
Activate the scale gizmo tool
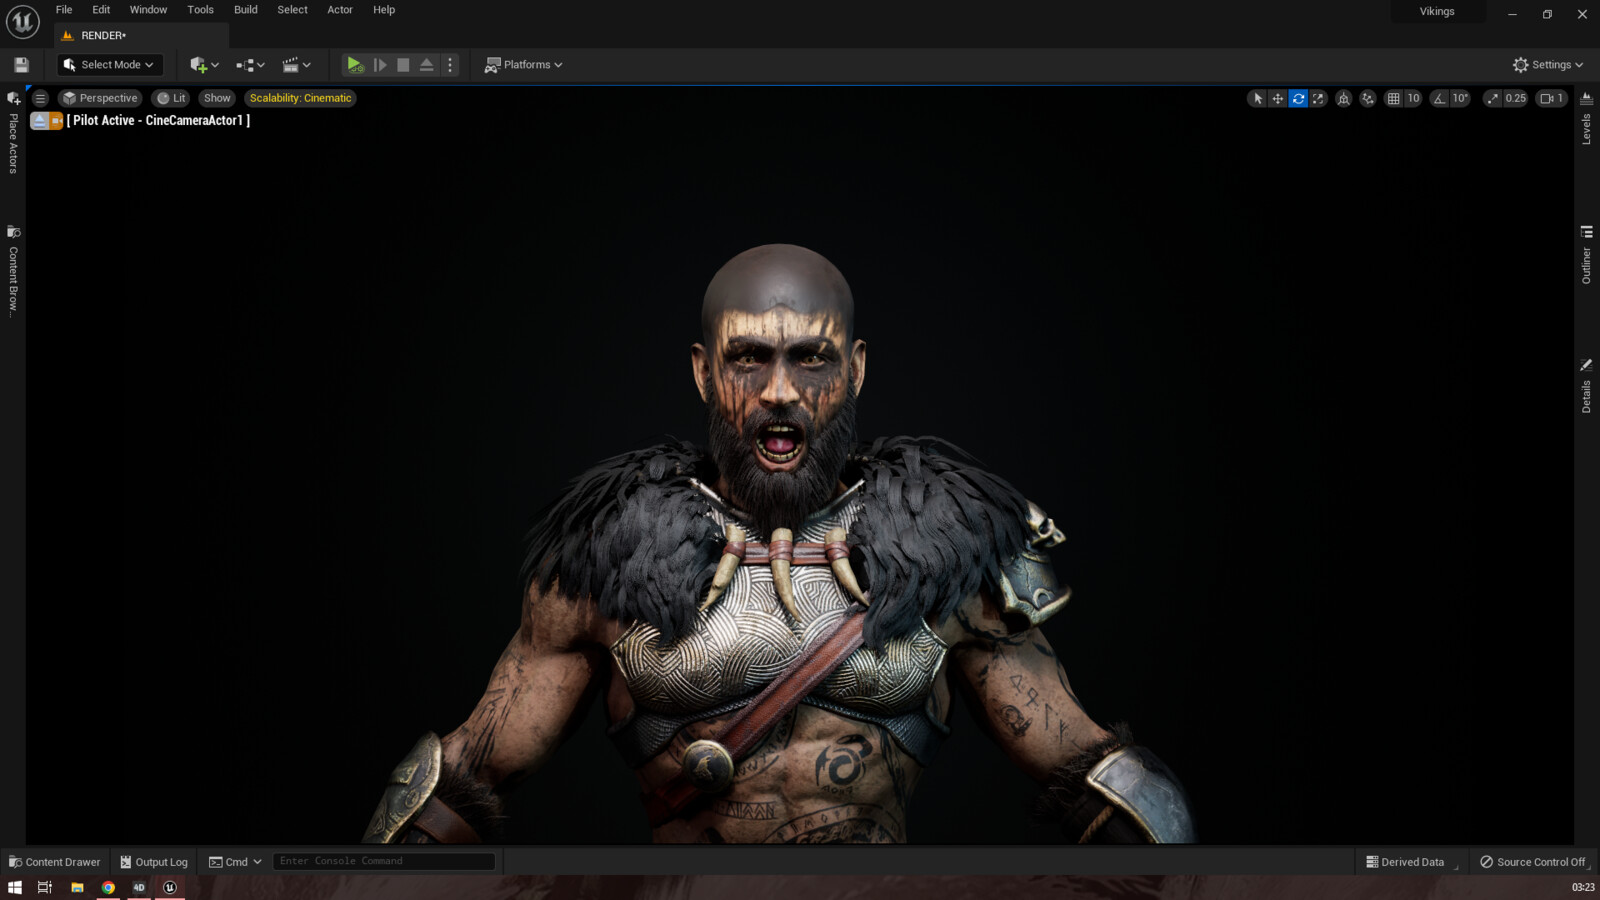(1318, 98)
